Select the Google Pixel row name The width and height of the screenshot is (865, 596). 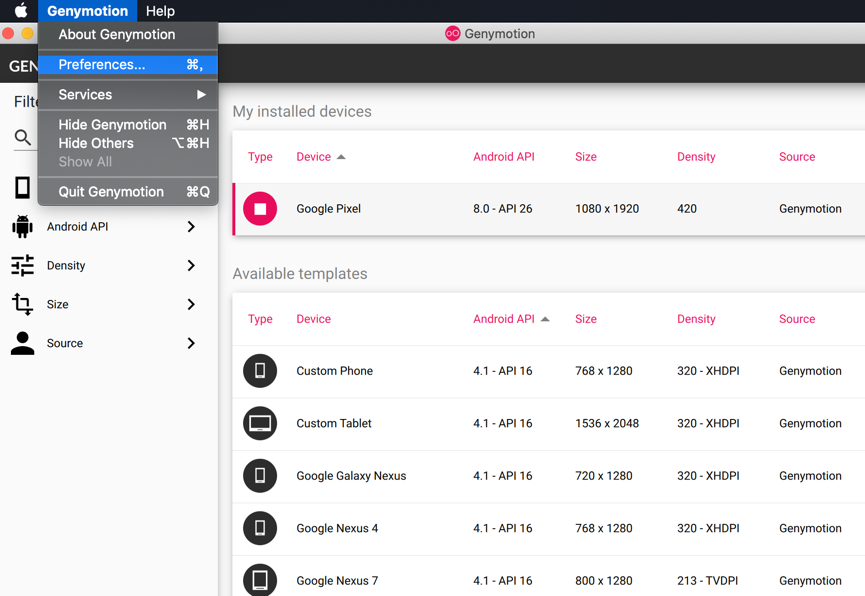pyautogui.click(x=329, y=209)
